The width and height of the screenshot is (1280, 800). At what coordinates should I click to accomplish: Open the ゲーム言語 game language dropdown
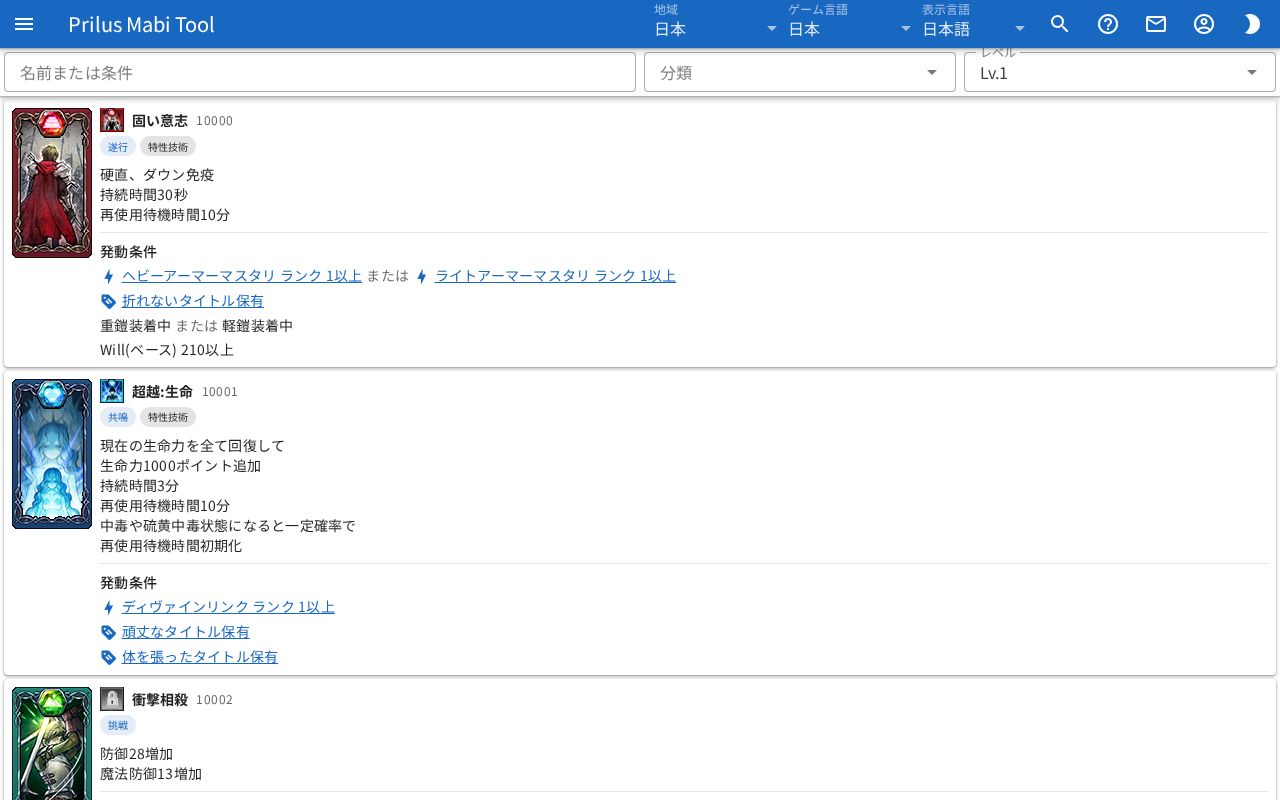pyautogui.click(x=850, y=24)
